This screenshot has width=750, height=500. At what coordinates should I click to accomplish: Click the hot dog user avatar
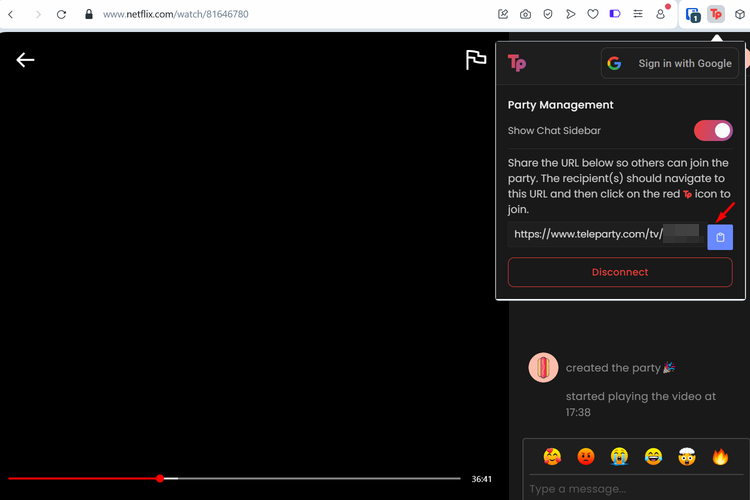click(x=543, y=367)
